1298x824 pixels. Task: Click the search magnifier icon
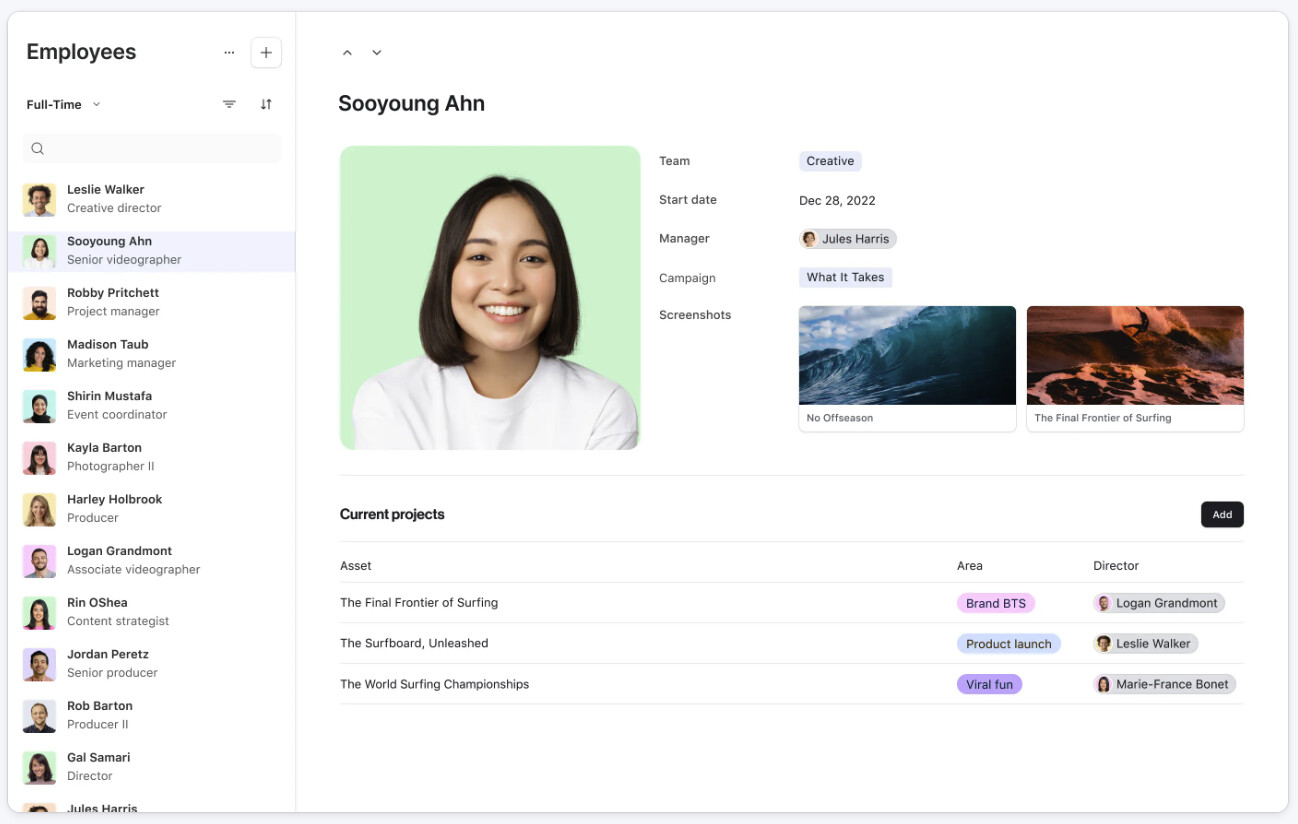pyautogui.click(x=38, y=149)
